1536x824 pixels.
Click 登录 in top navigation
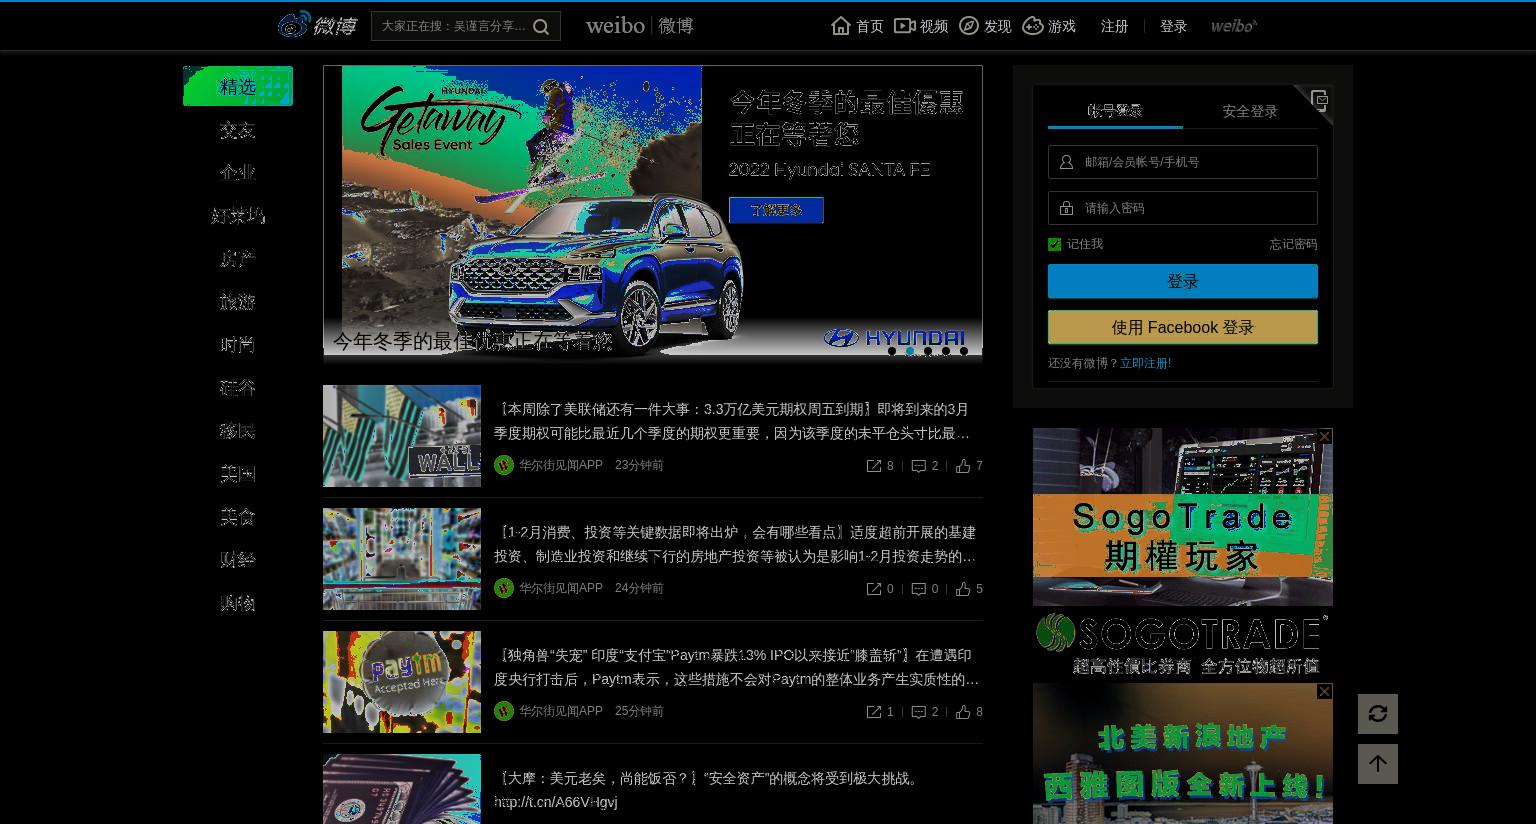tap(1173, 26)
